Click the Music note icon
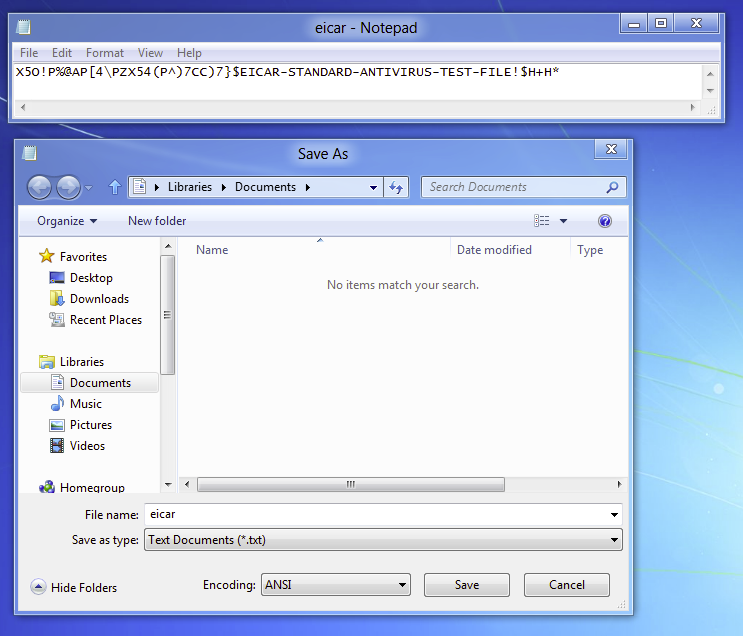 point(57,403)
